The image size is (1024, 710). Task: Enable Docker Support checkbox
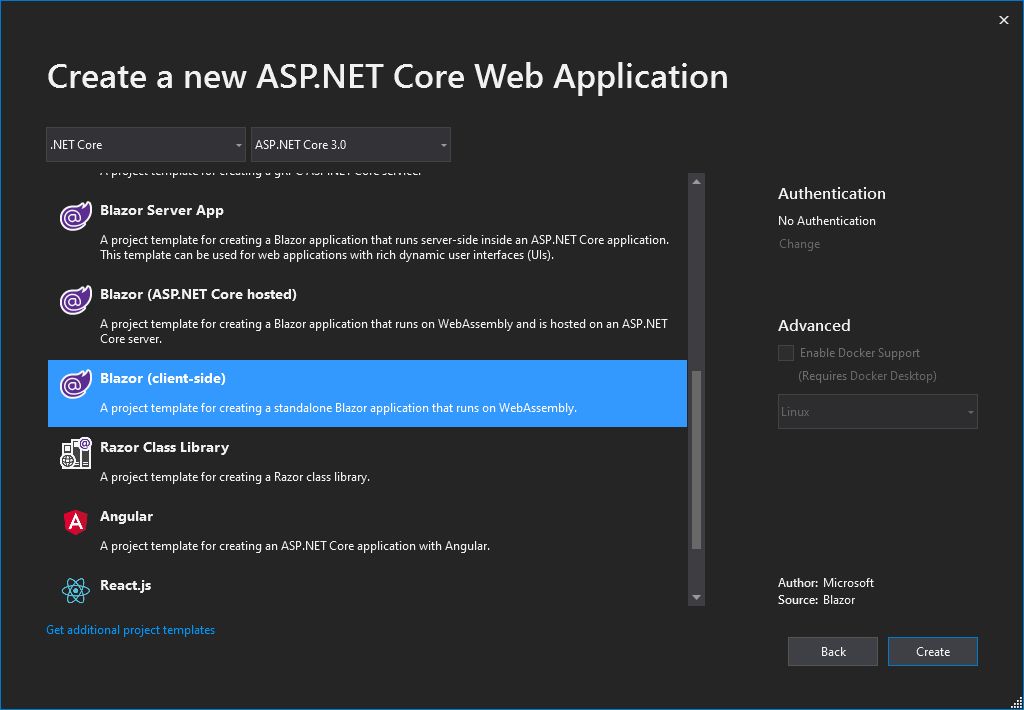(x=786, y=353)
